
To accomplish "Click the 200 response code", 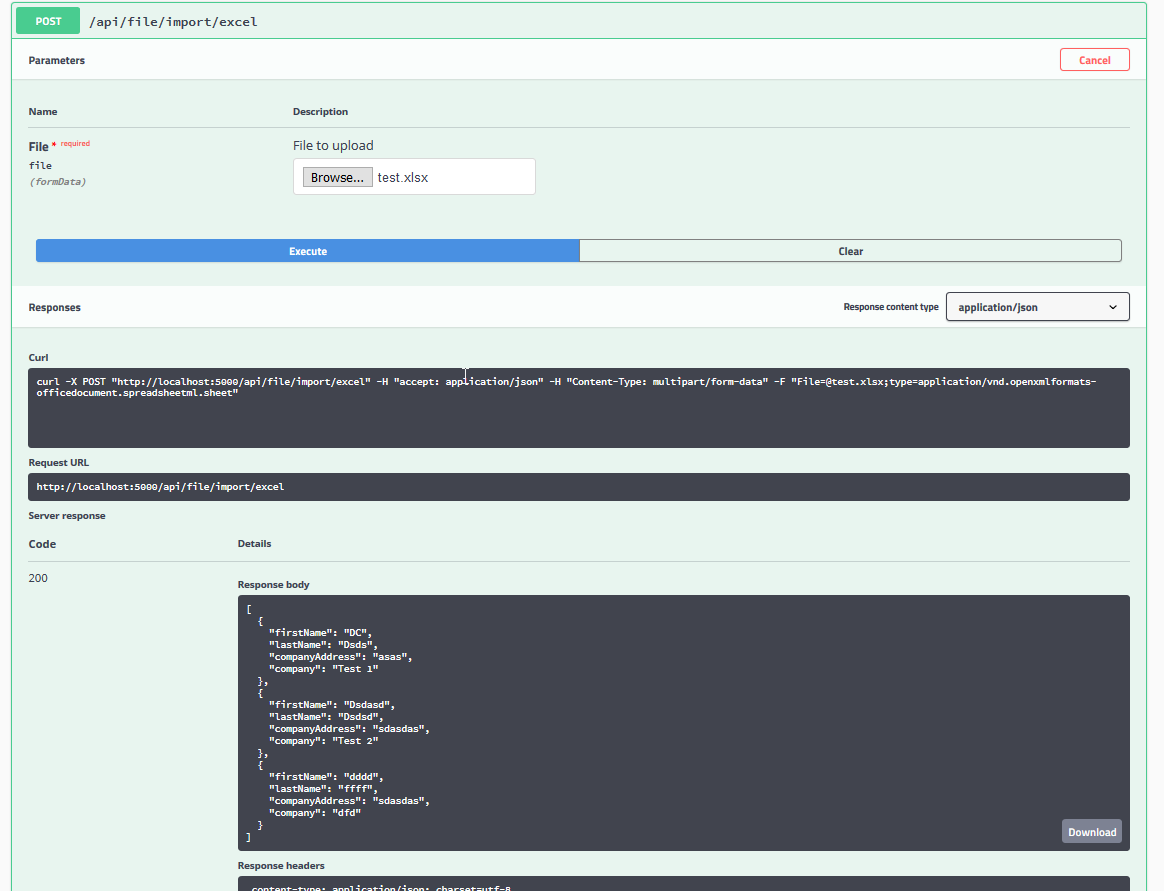I will tap(38, 578).
